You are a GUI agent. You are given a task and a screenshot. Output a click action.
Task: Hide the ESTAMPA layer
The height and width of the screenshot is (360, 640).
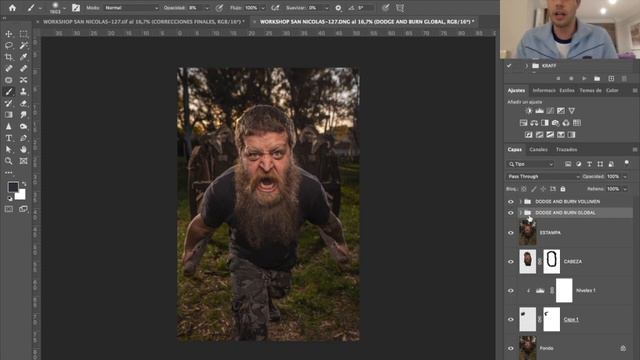pyautogui.click(x=511, y=233)
